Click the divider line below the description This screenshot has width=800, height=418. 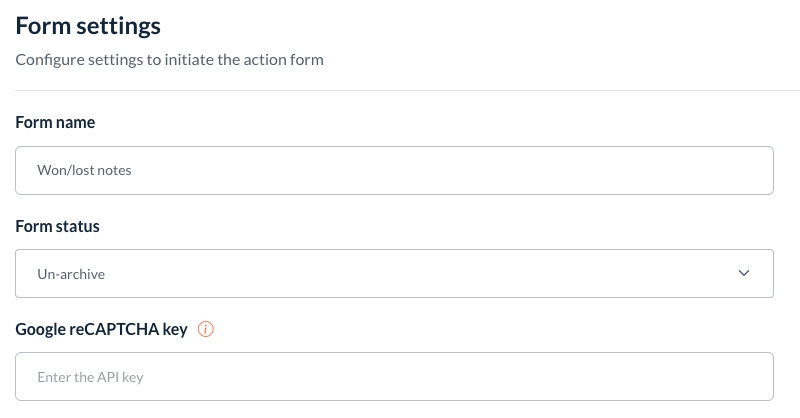(400, 91)
